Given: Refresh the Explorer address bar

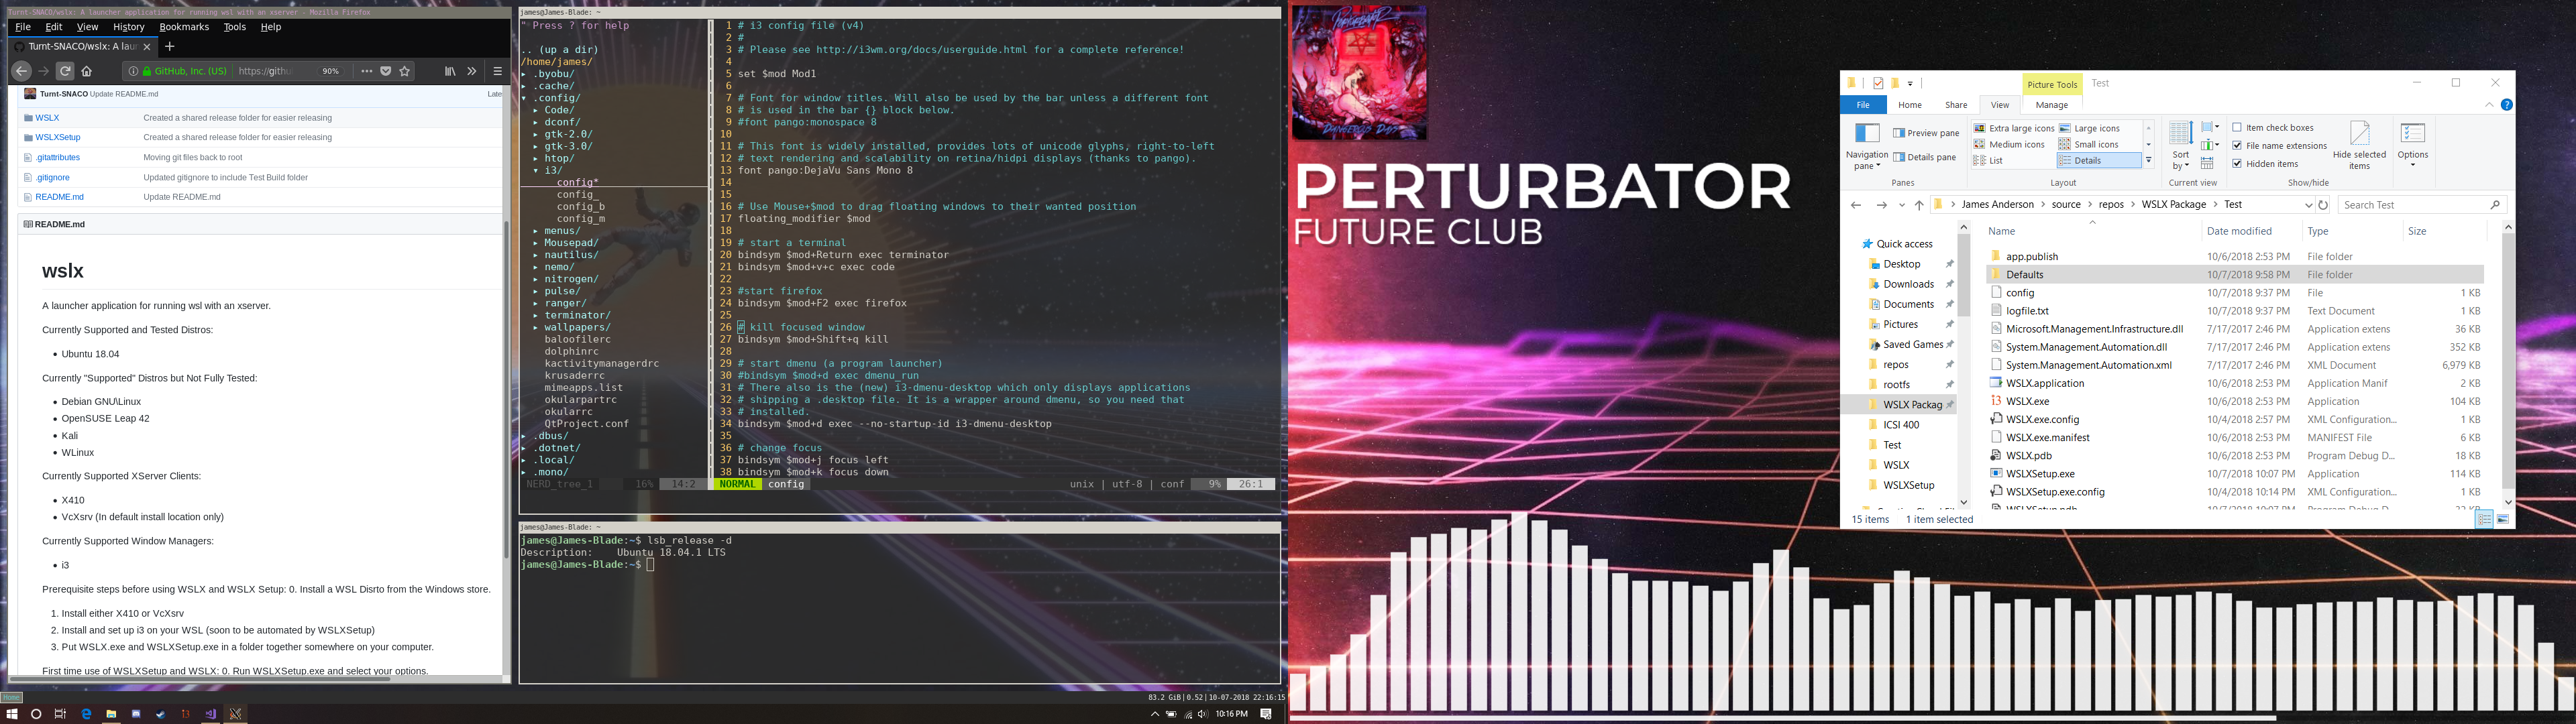Looking at the screenshot, I should (x=2323, y=205).
